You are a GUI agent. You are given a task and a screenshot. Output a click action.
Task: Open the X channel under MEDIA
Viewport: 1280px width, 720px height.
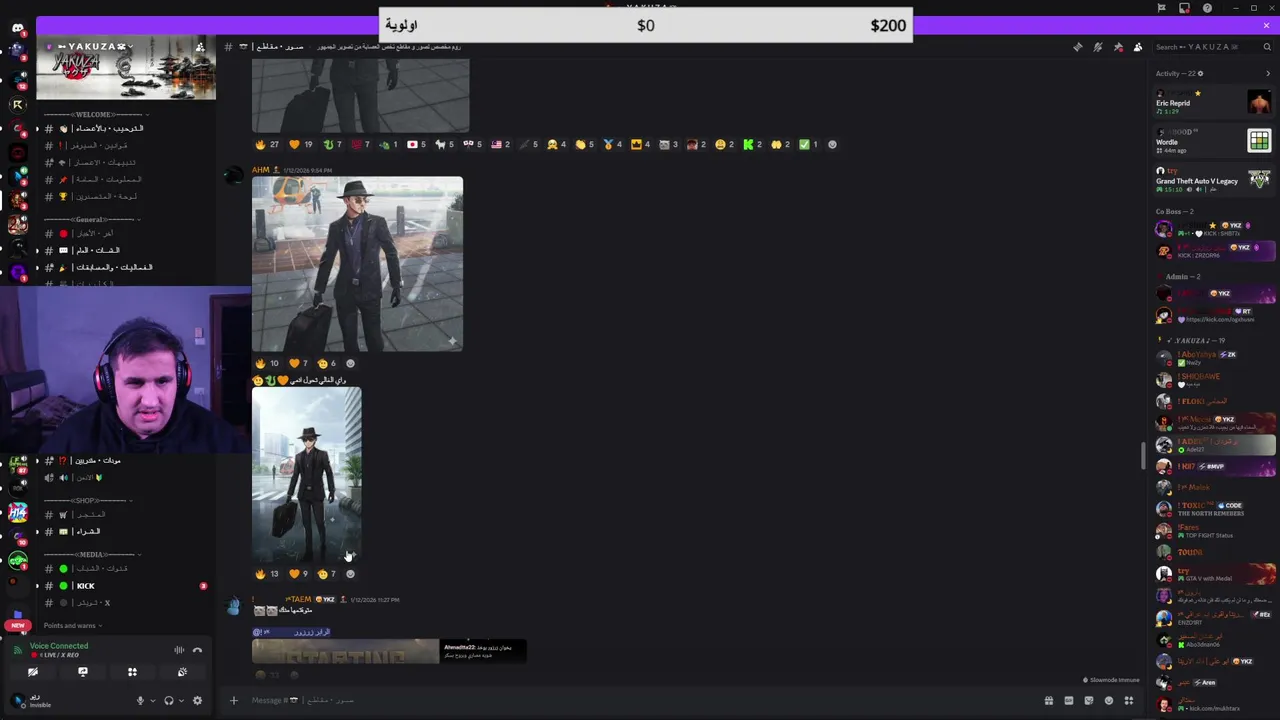coord(125,603)
